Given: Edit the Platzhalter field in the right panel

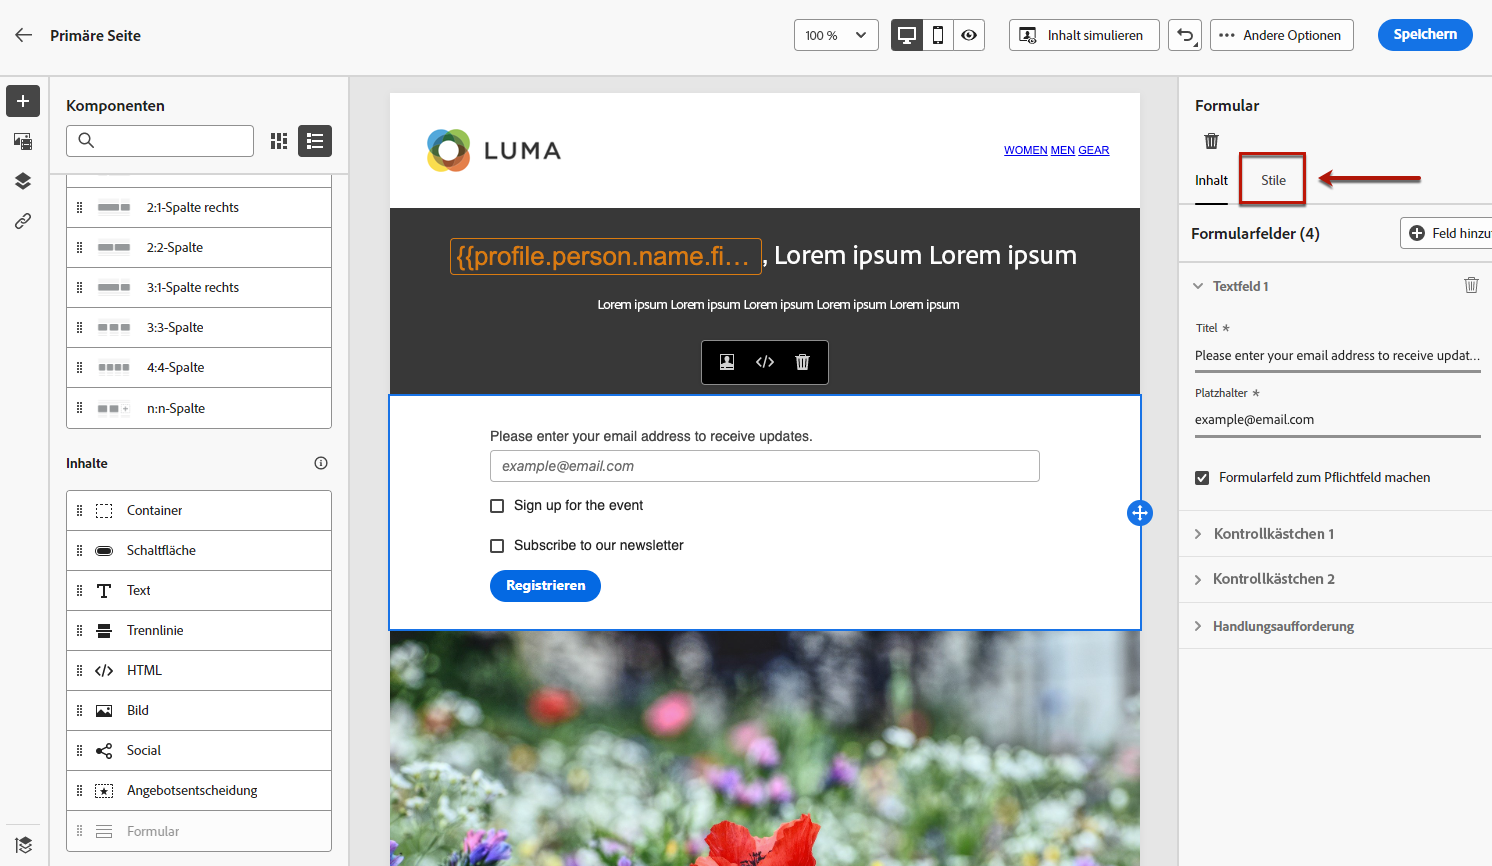Looking at the screenshot, I should 1337,420.
